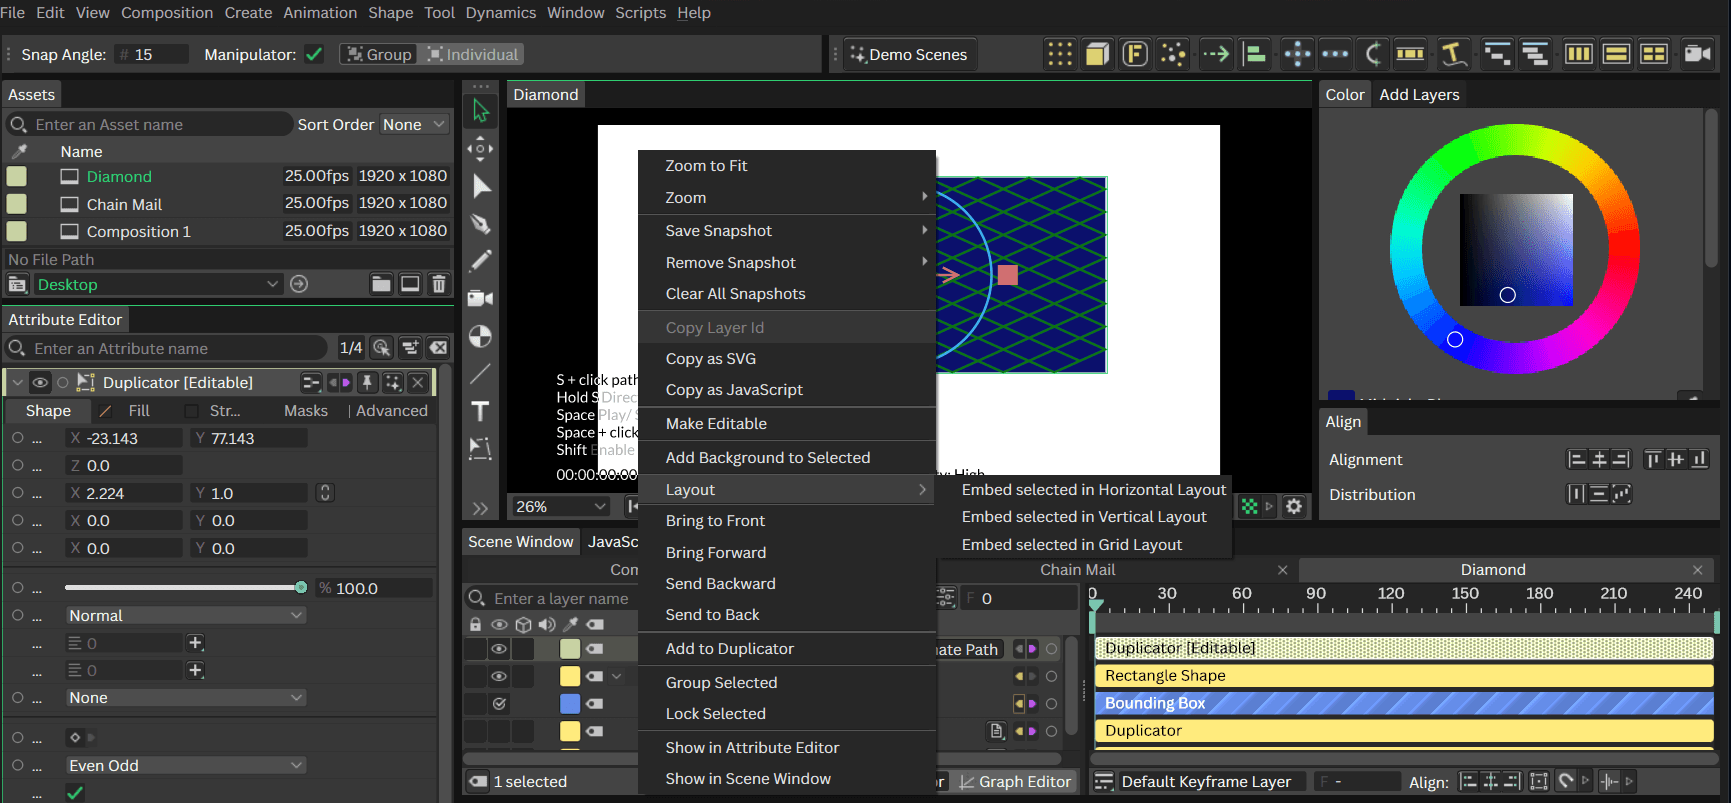Expand the toolbox double chevron
The height and width of the screenshot is (803, 1731).
click(x=480, y=508)
